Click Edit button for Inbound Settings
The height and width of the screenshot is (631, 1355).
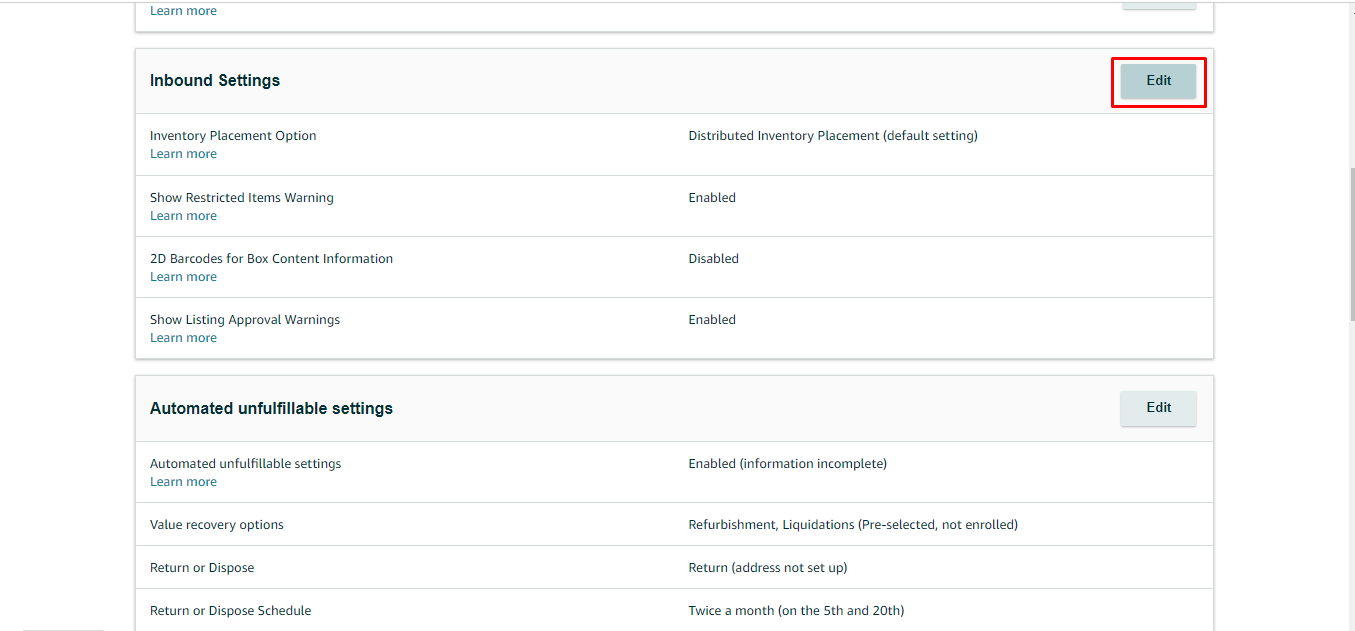(x=1158, y=81)
